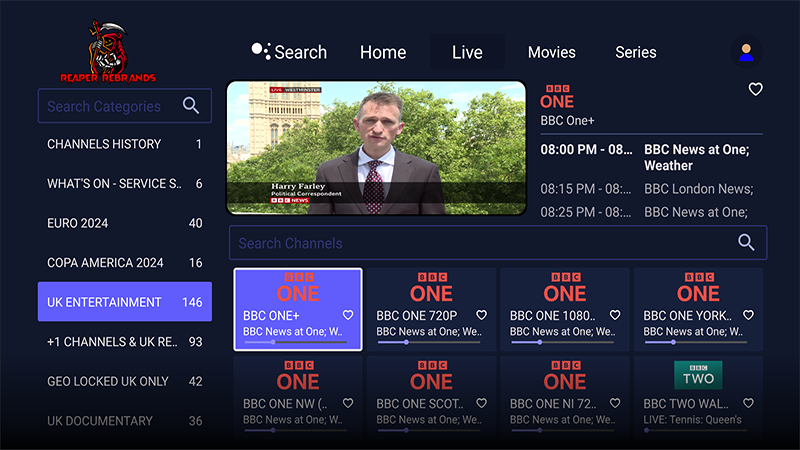Click progress bar on BBC ONE+ tile
This screenshot has height=450, width=800.
tap(296, 342)
